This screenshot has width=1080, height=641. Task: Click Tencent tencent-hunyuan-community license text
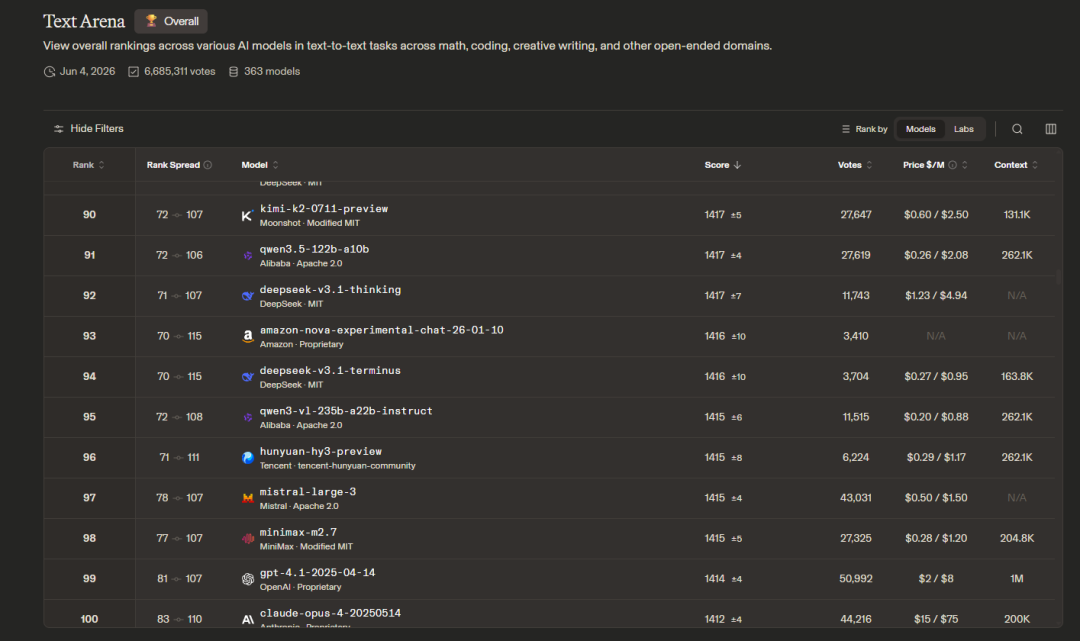(338, 466)
